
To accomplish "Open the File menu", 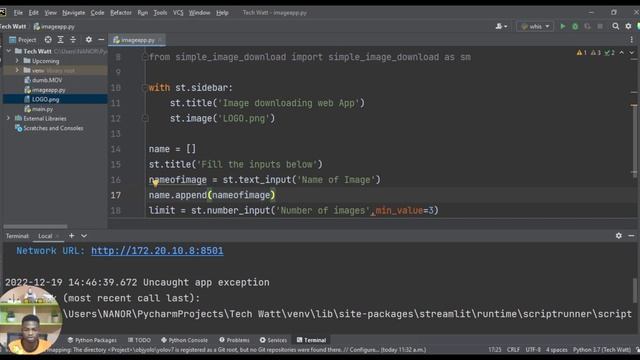I will pos(18,13).
